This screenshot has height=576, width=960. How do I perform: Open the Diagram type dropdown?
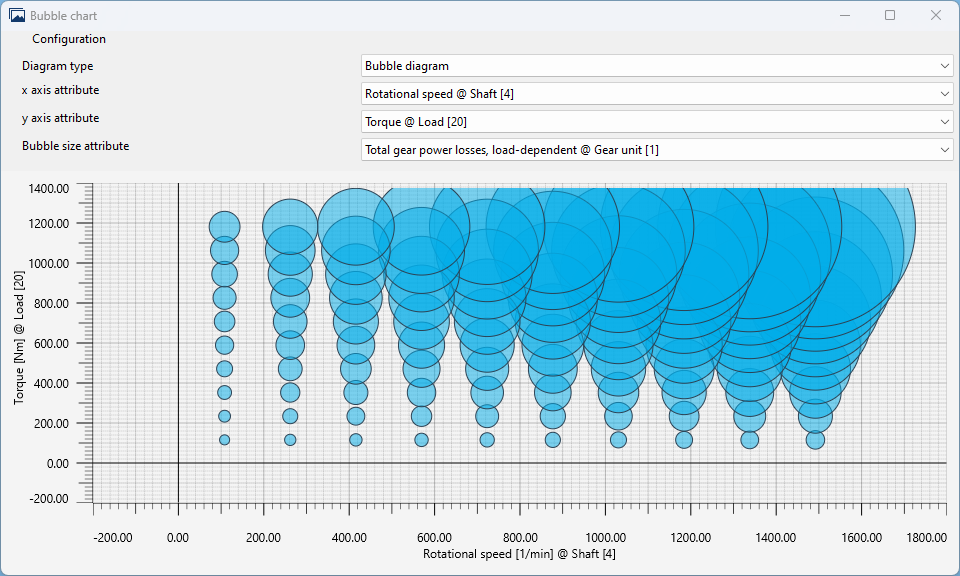pyautogui.click(x=657, y=66)
